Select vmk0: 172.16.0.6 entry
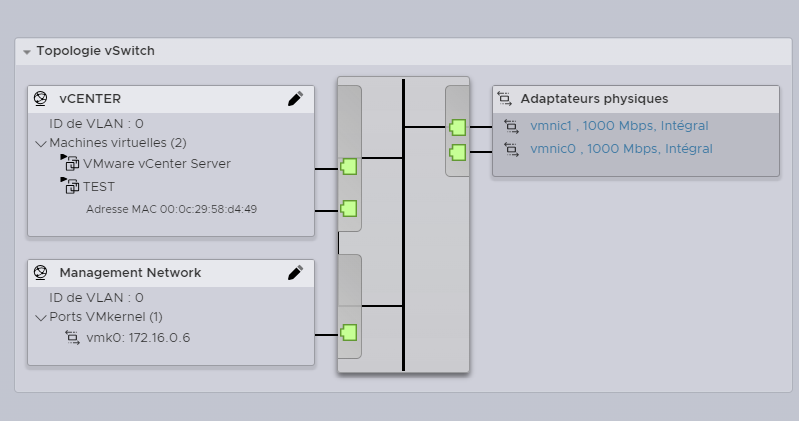Viewport: 799px width, 421px height. 138,338
